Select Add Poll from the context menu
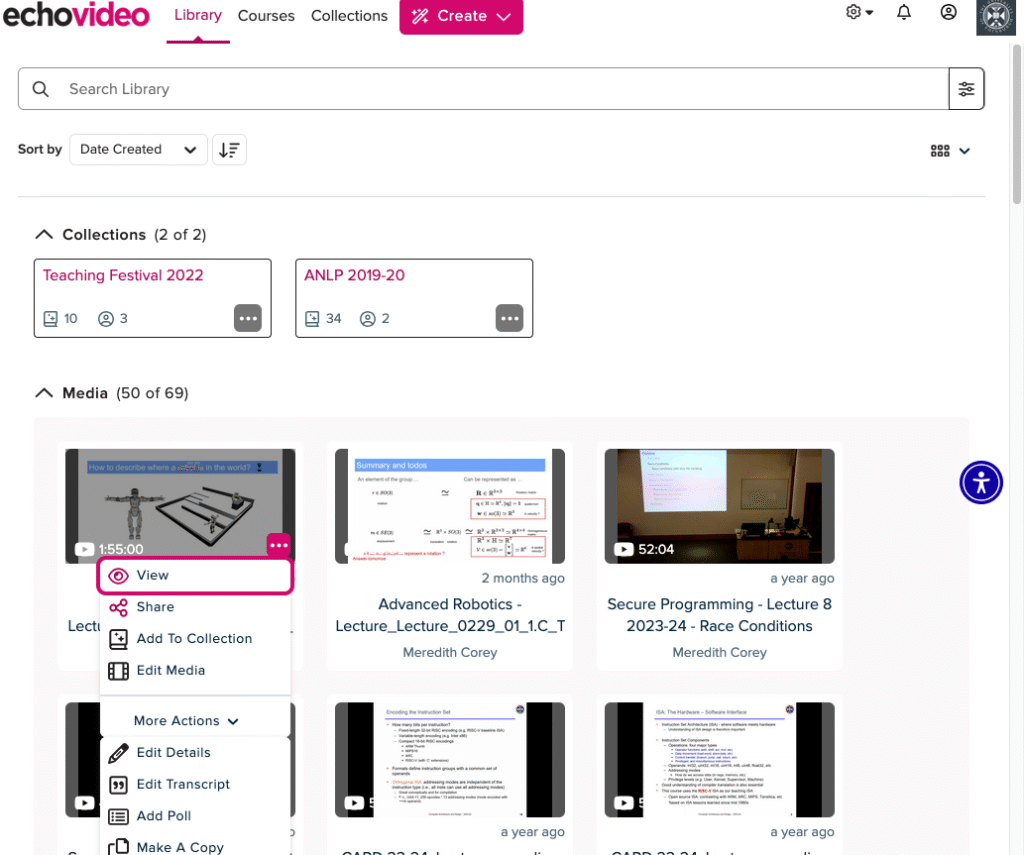Viewport: 1024px width, 855px height. pos(162,815)
